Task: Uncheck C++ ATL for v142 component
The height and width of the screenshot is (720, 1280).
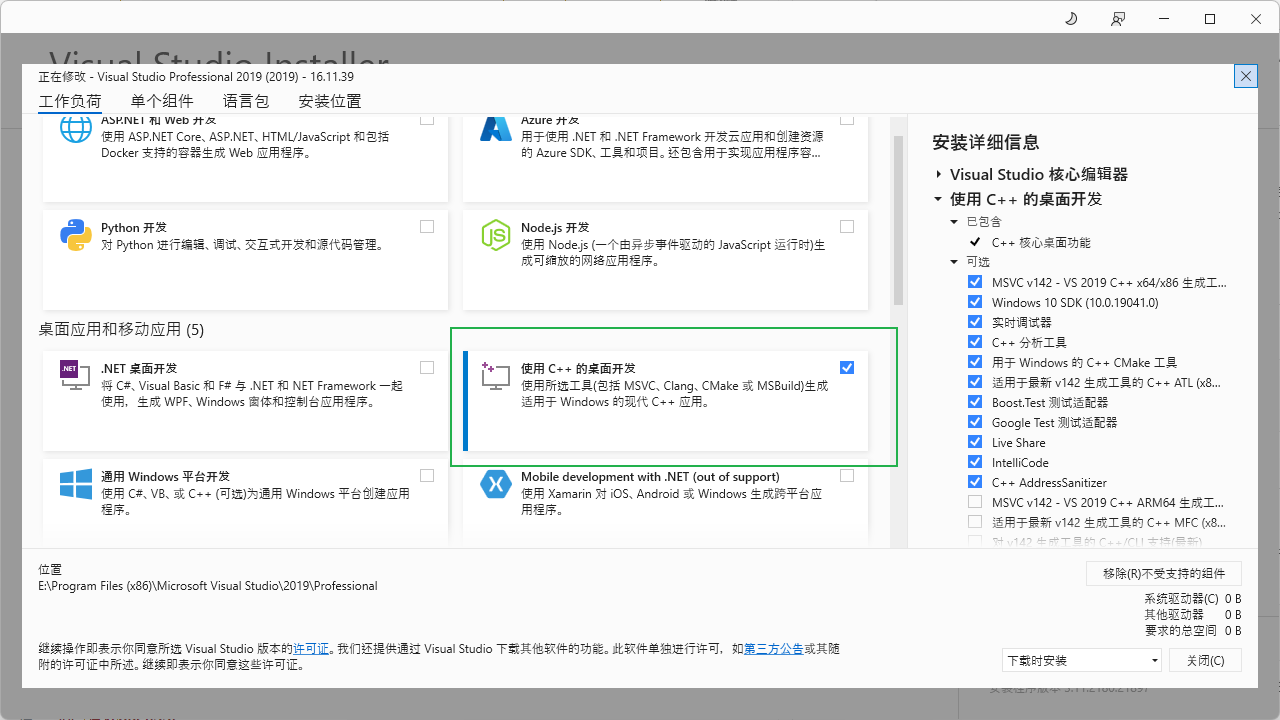Action: (x=975, y=382)
